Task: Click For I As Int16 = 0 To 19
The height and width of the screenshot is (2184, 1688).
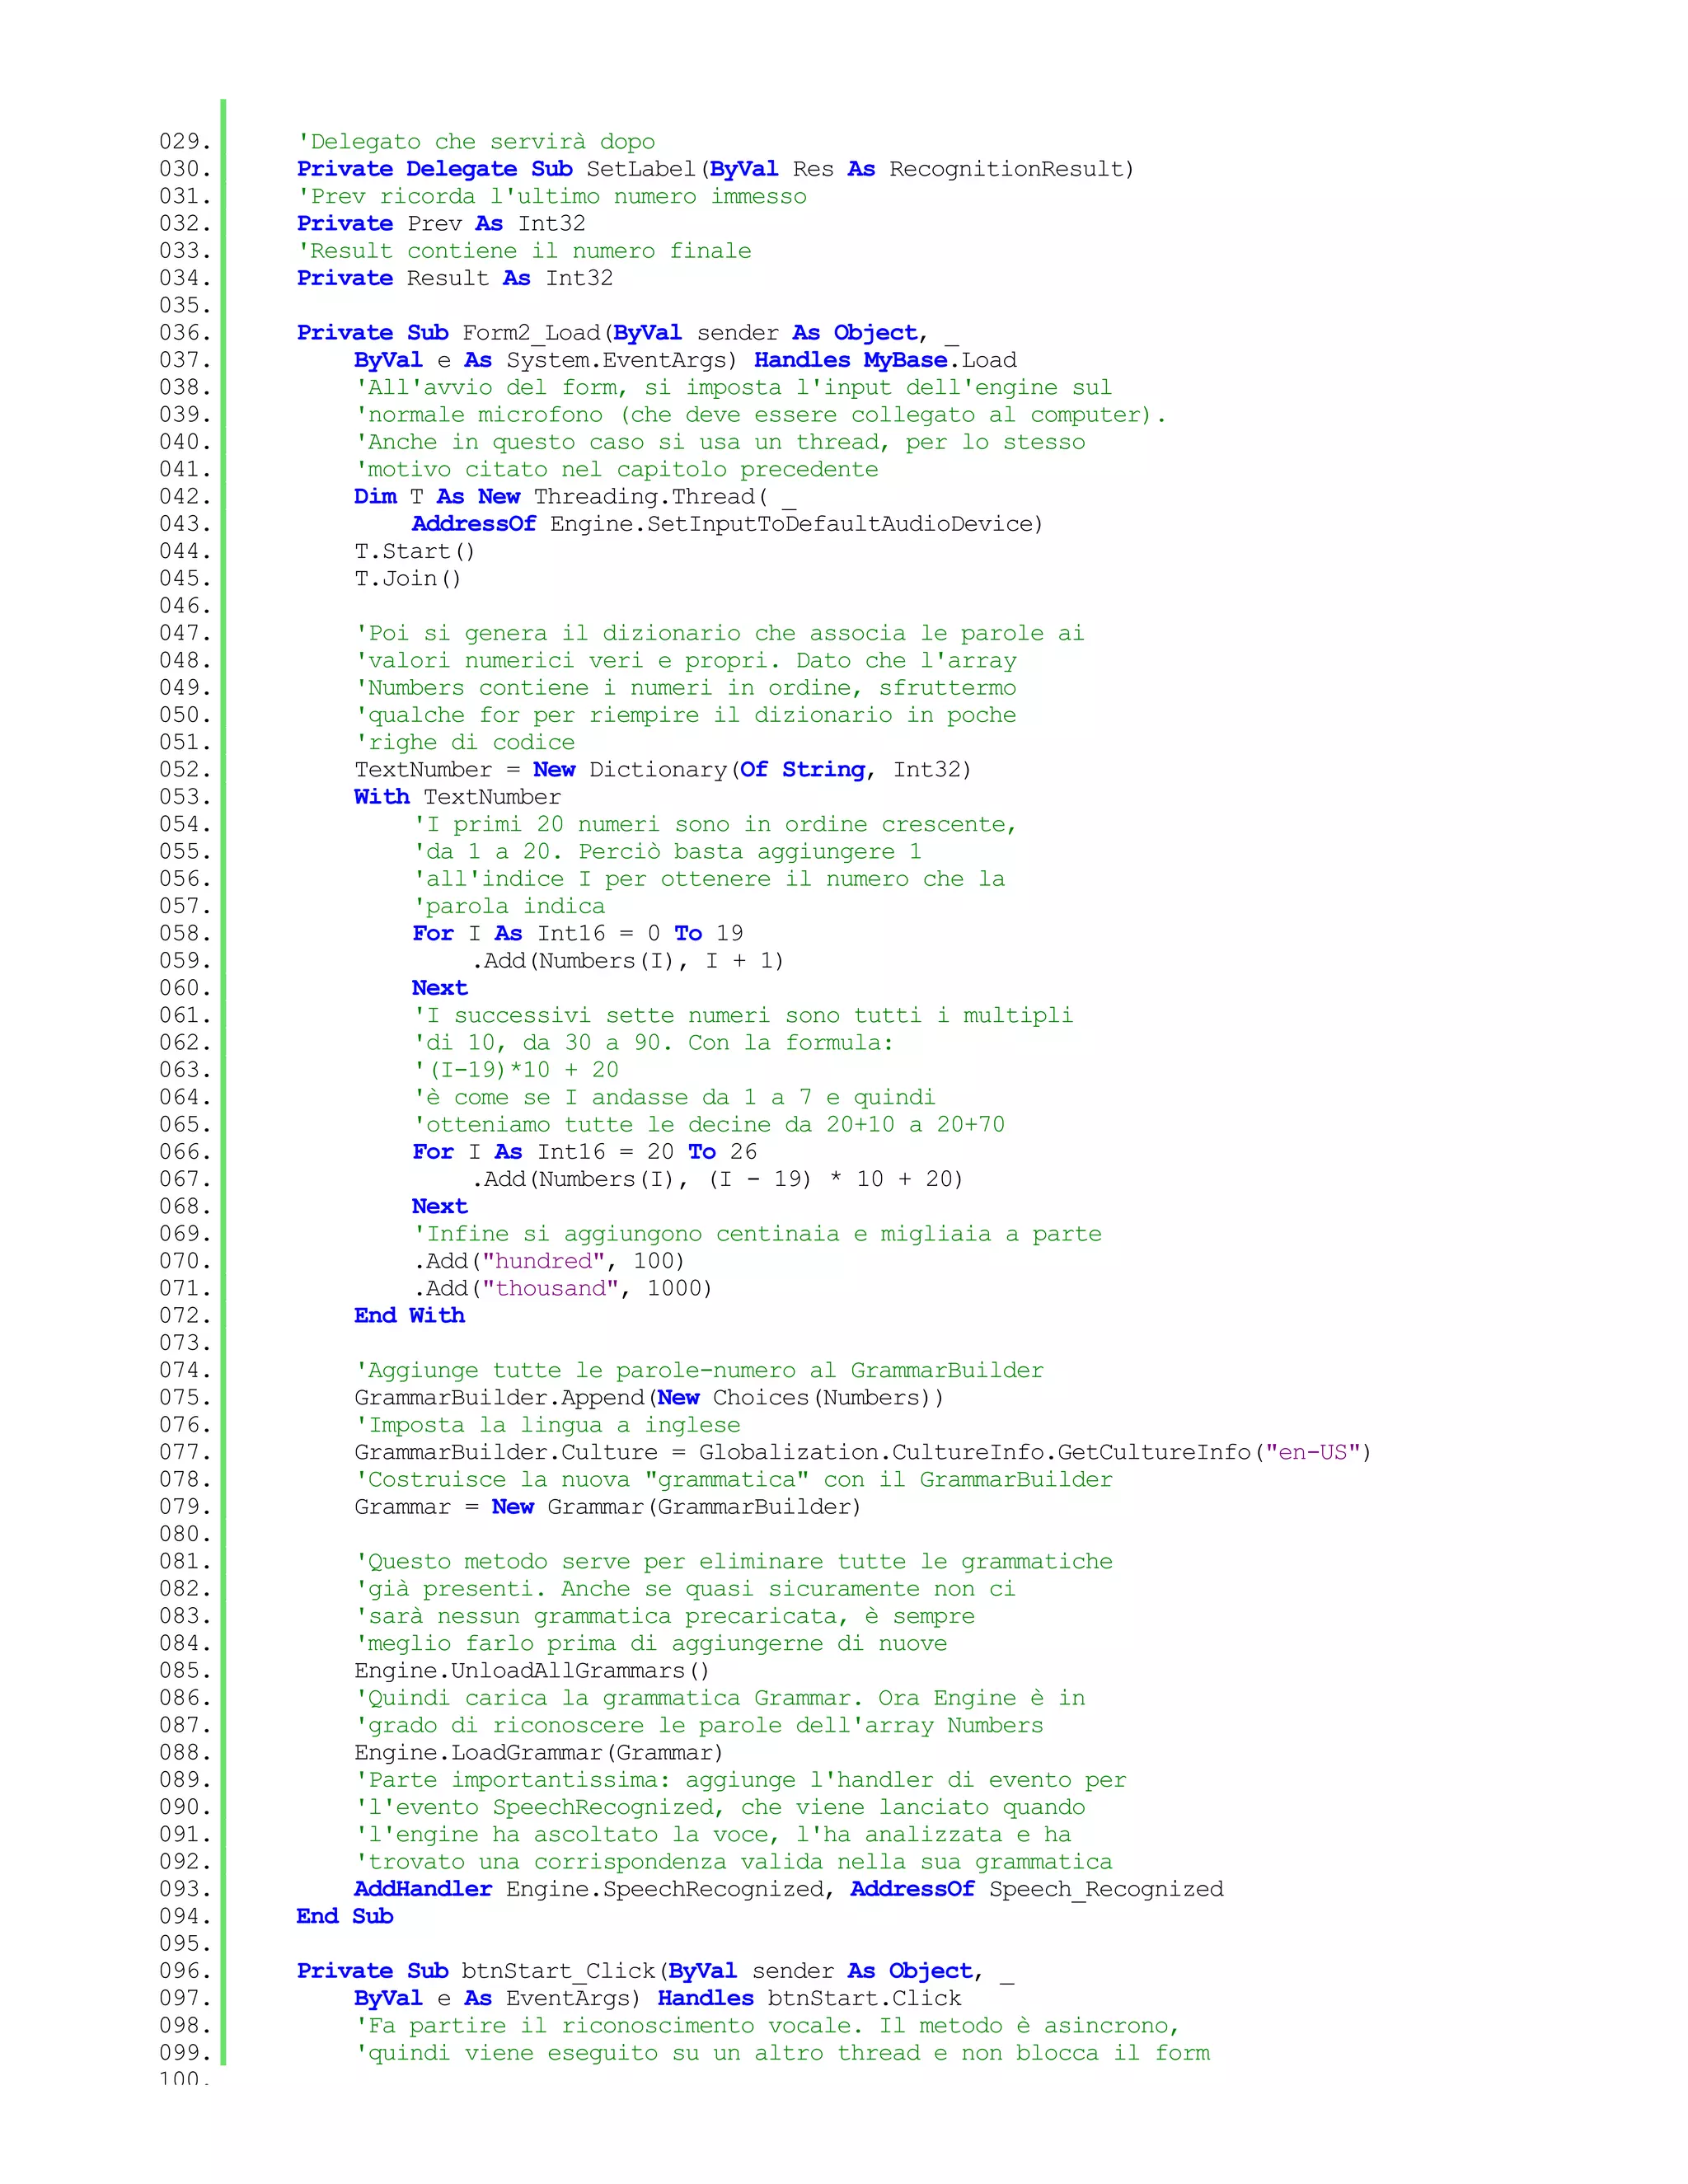Action: tap(578, 934)
